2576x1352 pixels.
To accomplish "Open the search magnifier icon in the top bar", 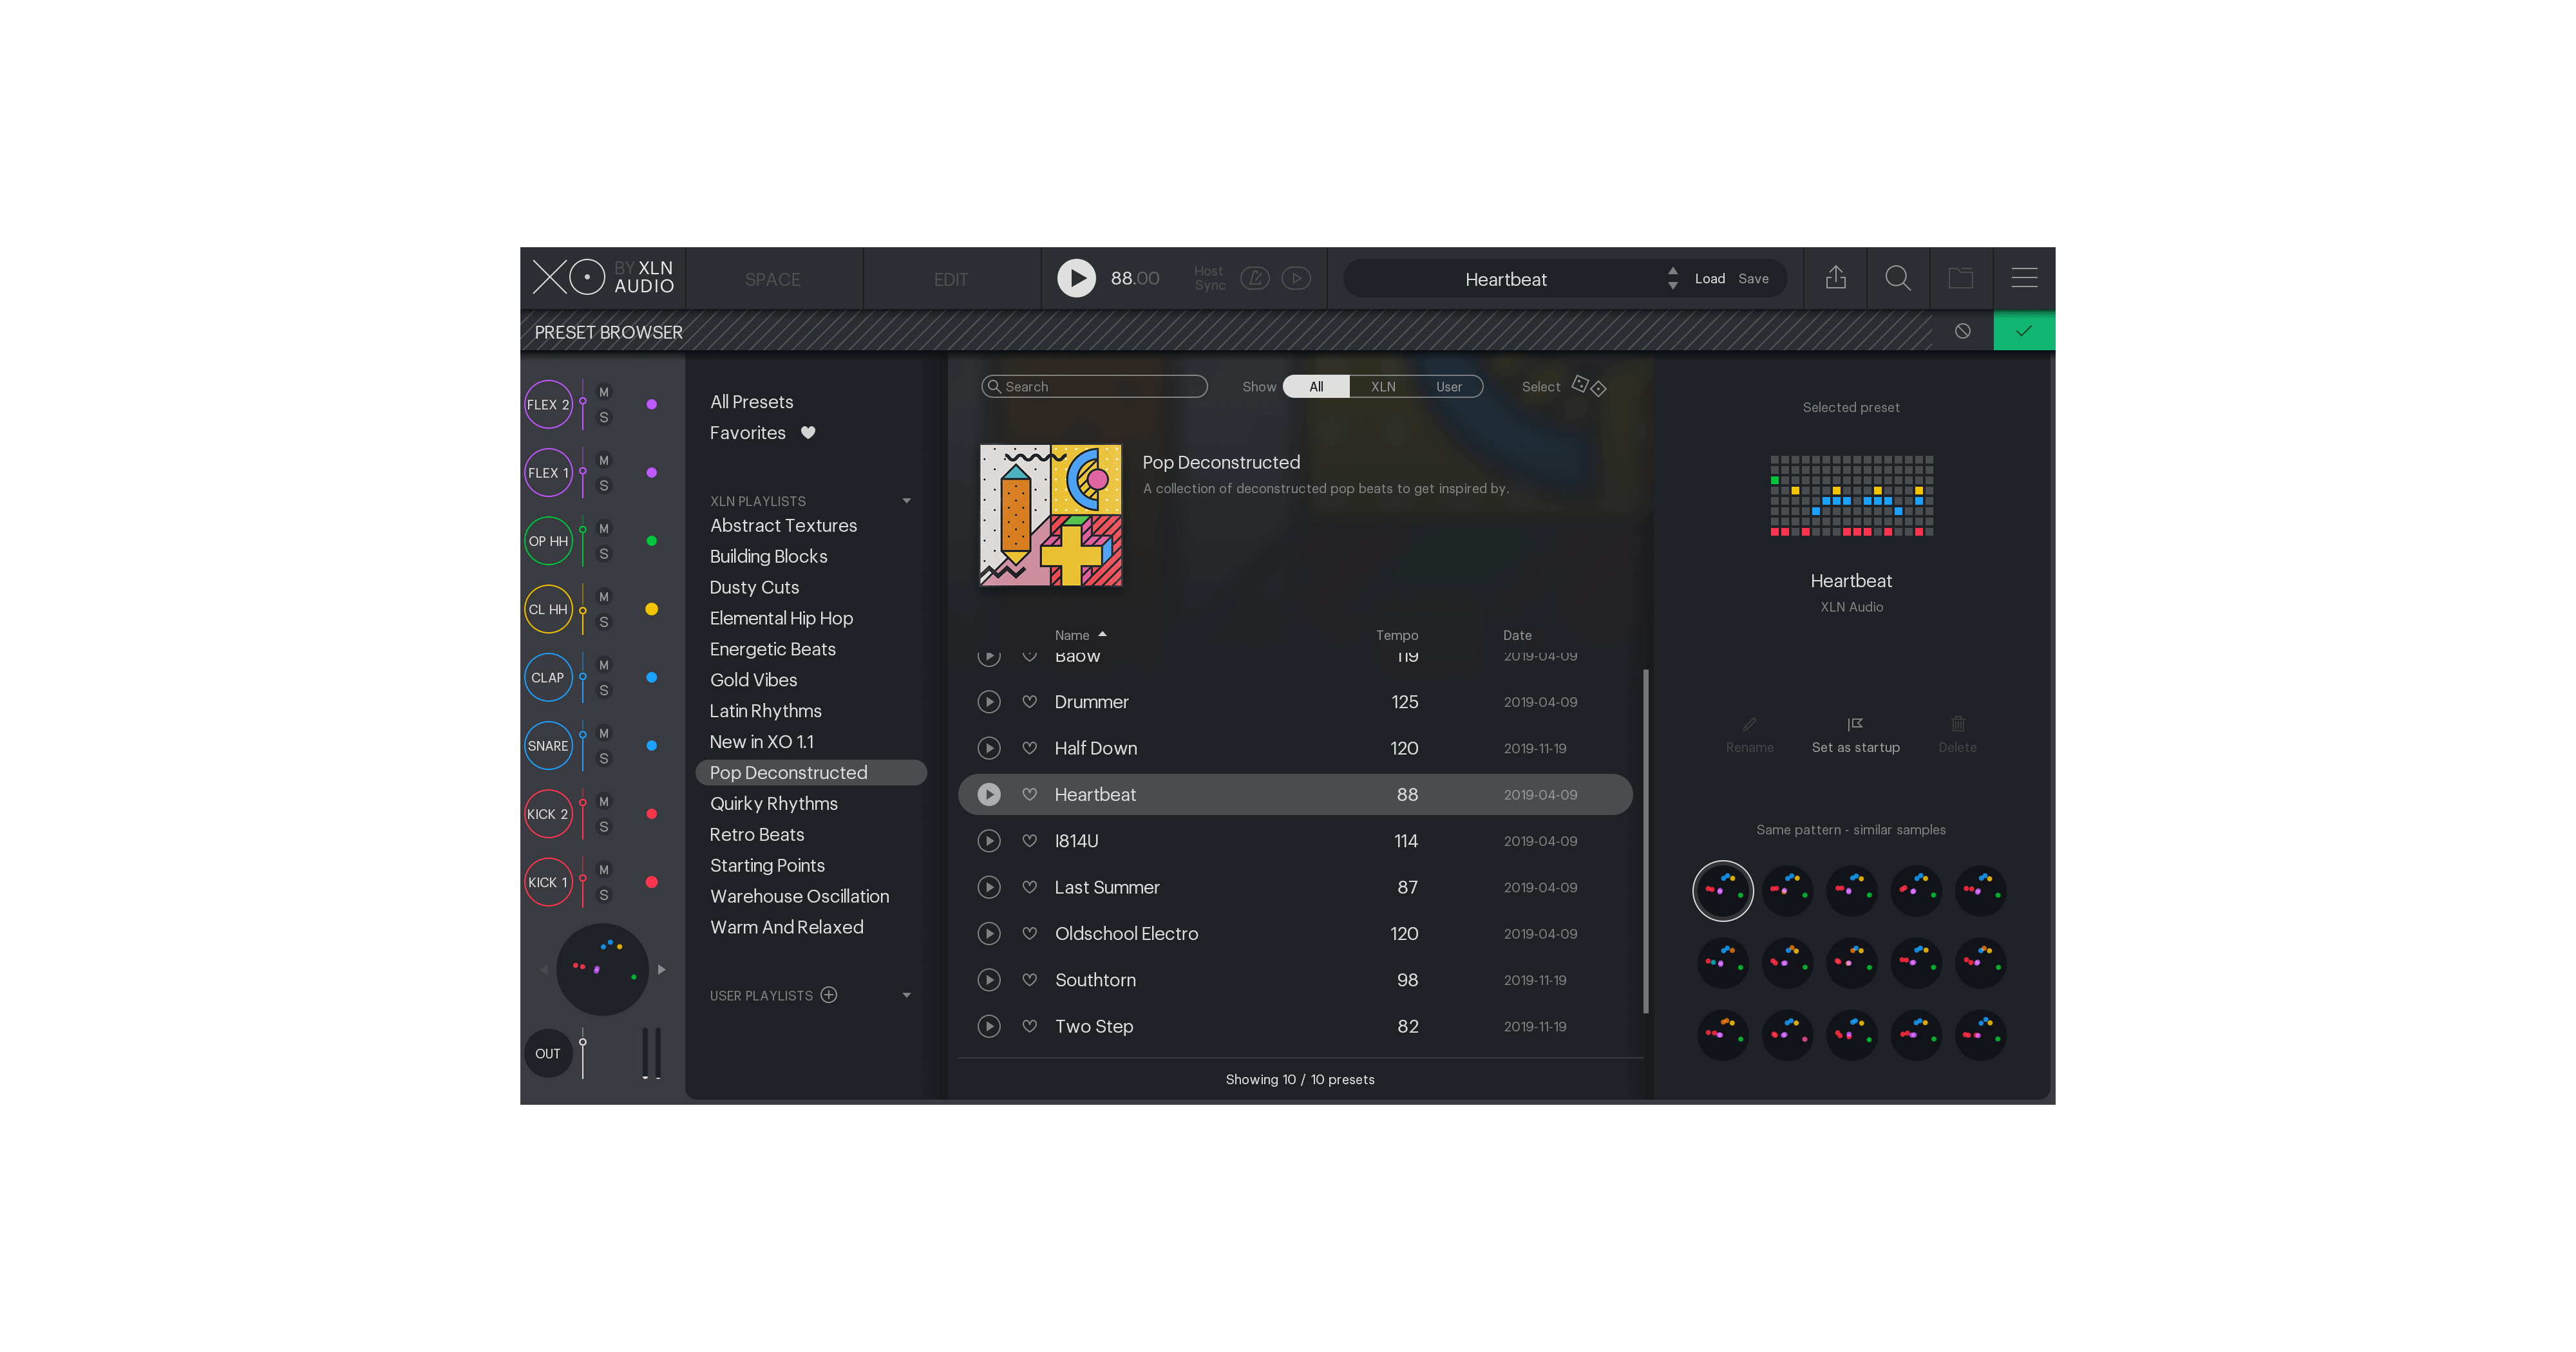I will coord(1897,278).
